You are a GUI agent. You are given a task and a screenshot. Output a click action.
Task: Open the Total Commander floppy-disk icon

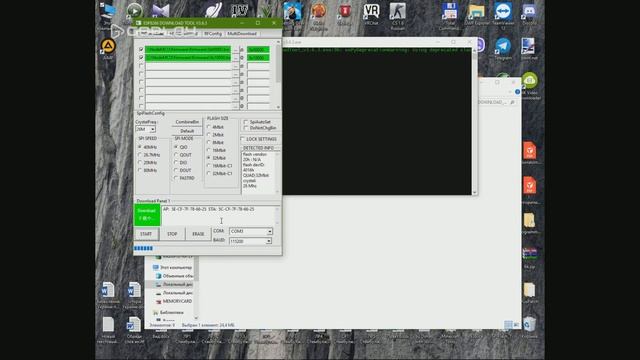[x=449, y=11]
